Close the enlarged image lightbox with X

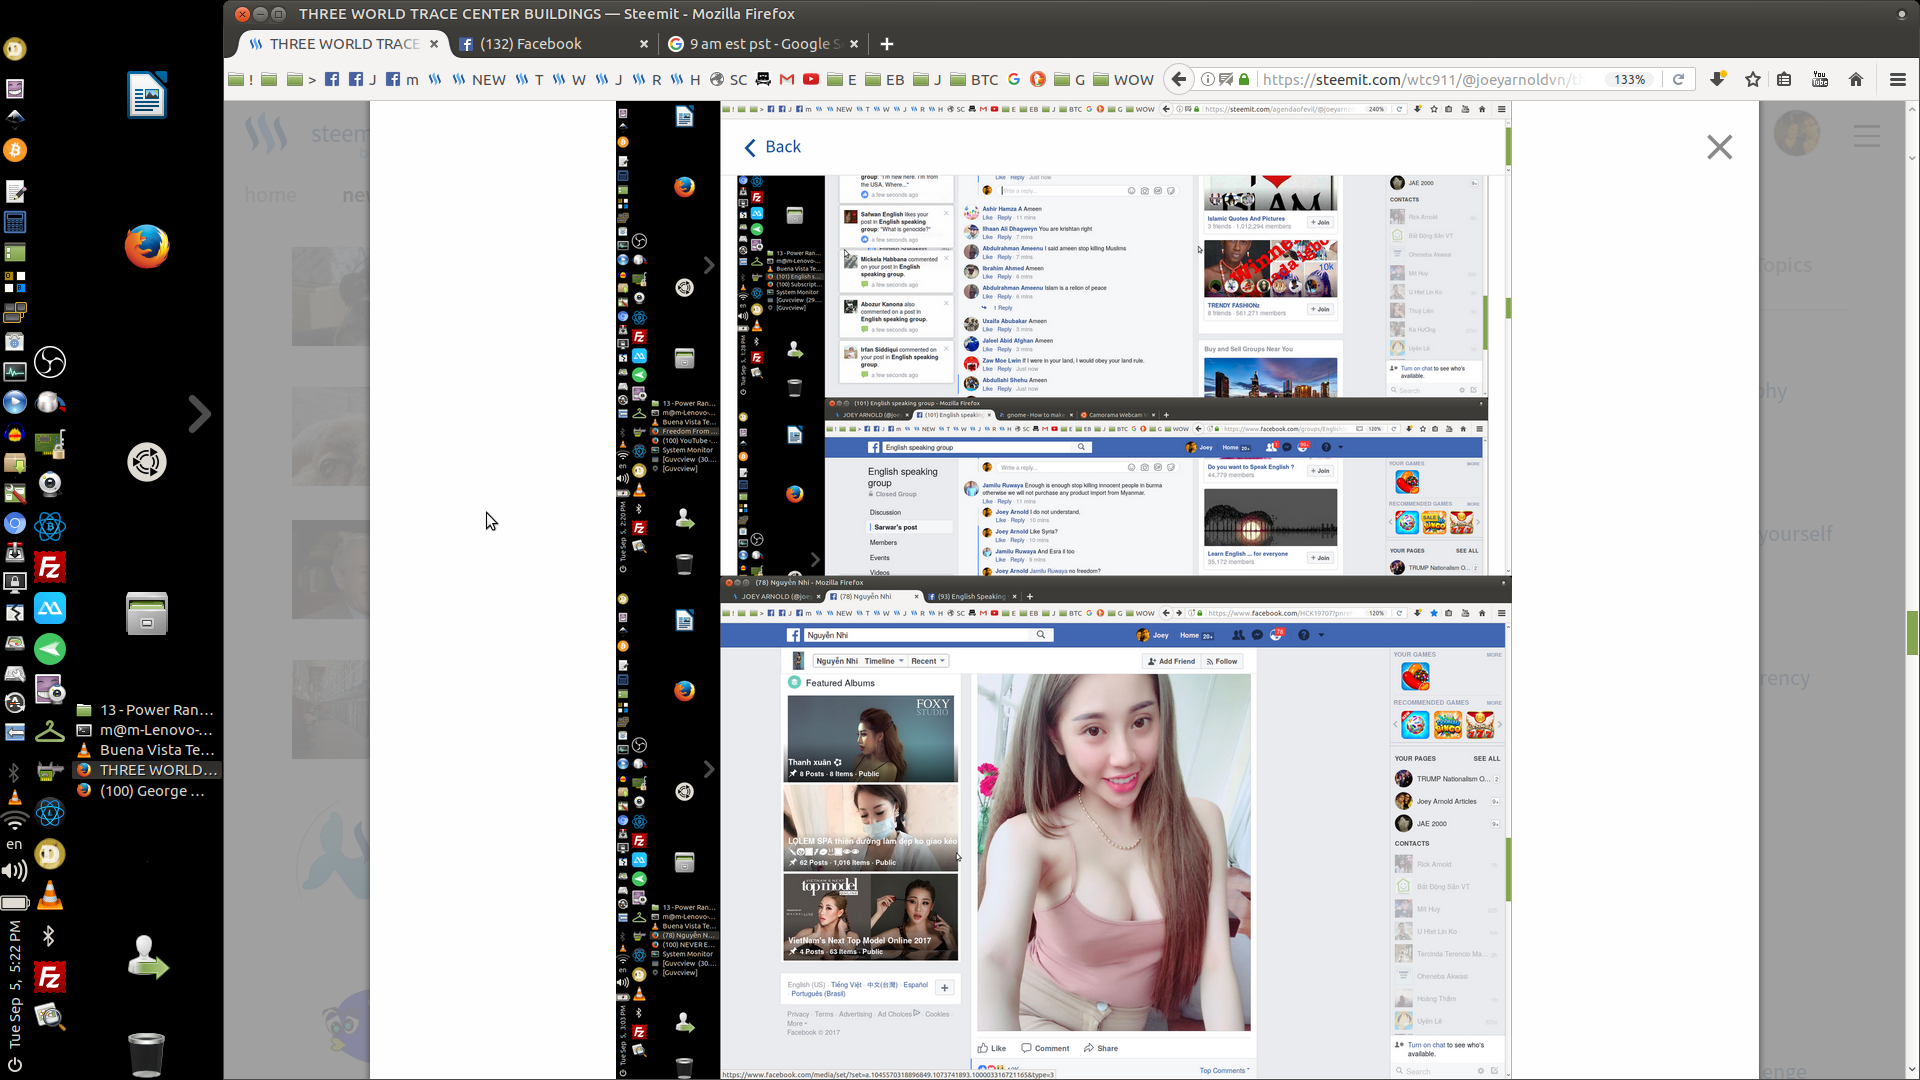(x=1719, y=147)
